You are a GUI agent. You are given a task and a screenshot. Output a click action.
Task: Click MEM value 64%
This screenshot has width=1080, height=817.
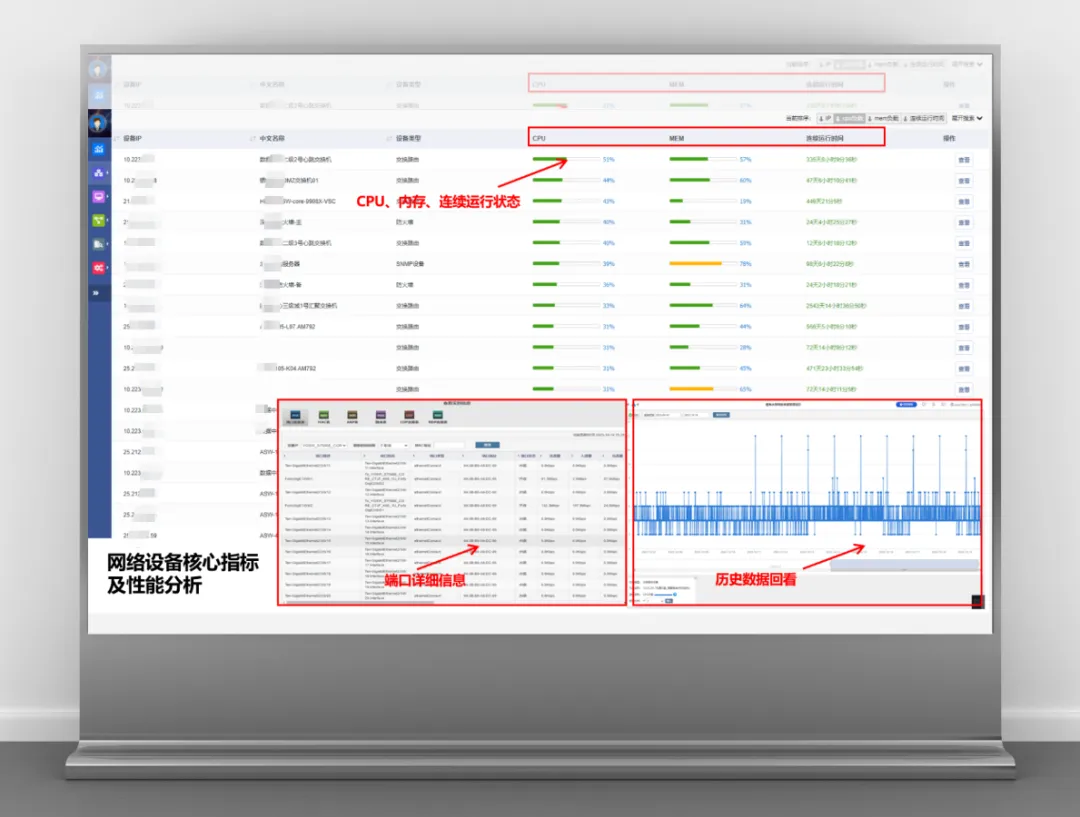pyautogui.click(x=745, y=306)
